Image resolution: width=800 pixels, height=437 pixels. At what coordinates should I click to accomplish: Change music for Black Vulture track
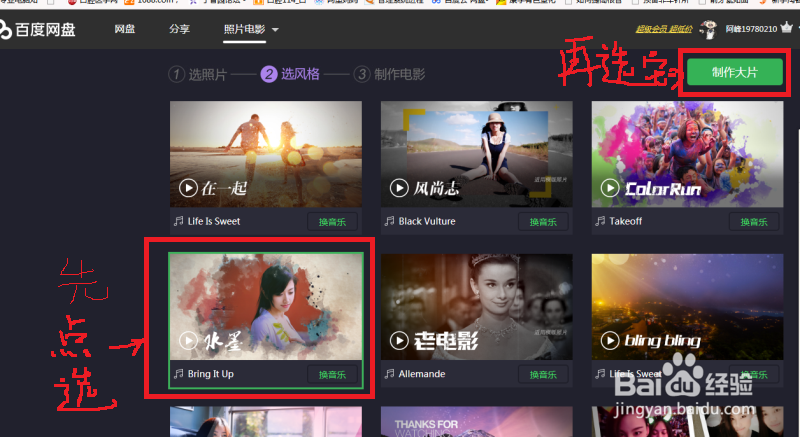[x=543, y=222]
